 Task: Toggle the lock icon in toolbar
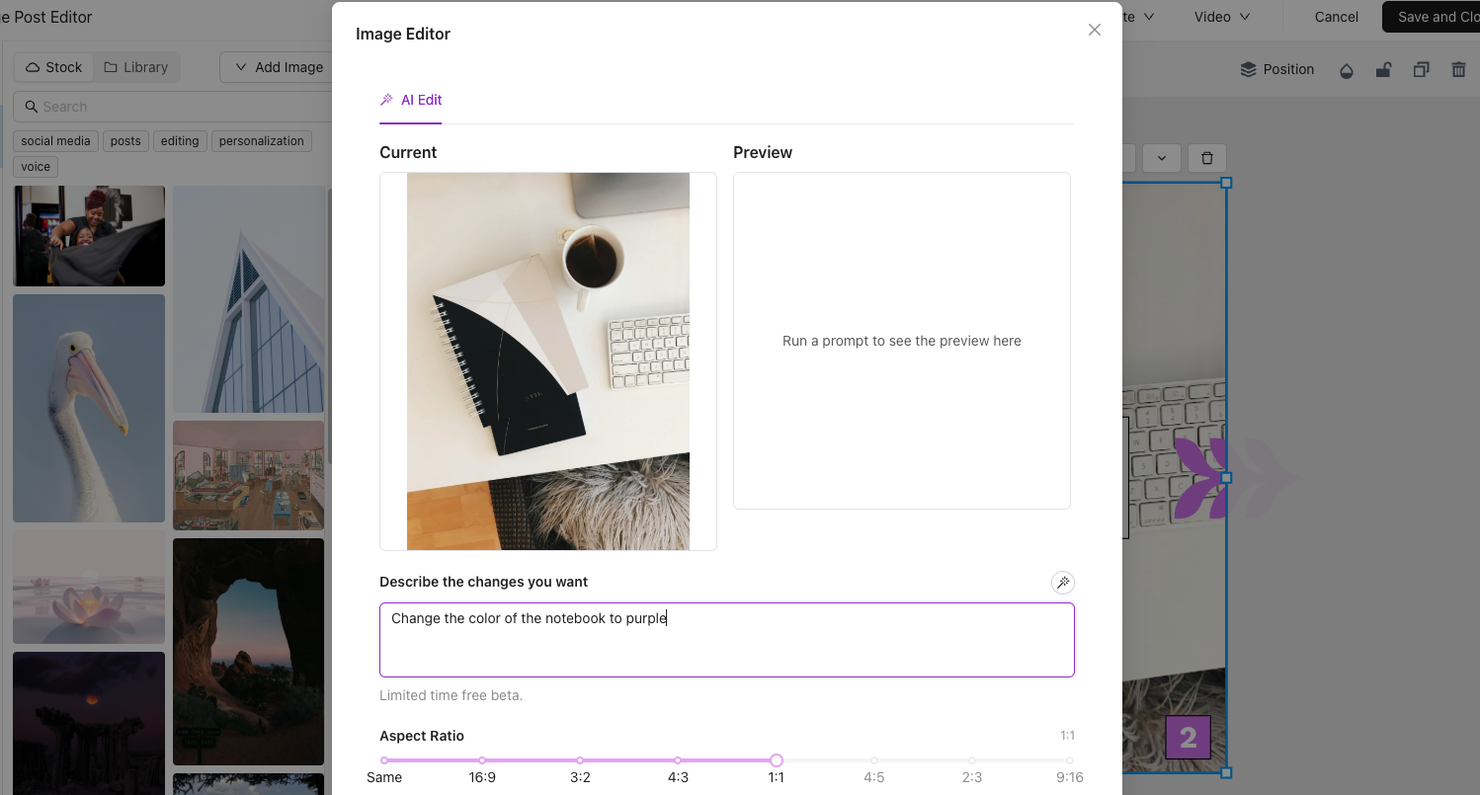1383,70
